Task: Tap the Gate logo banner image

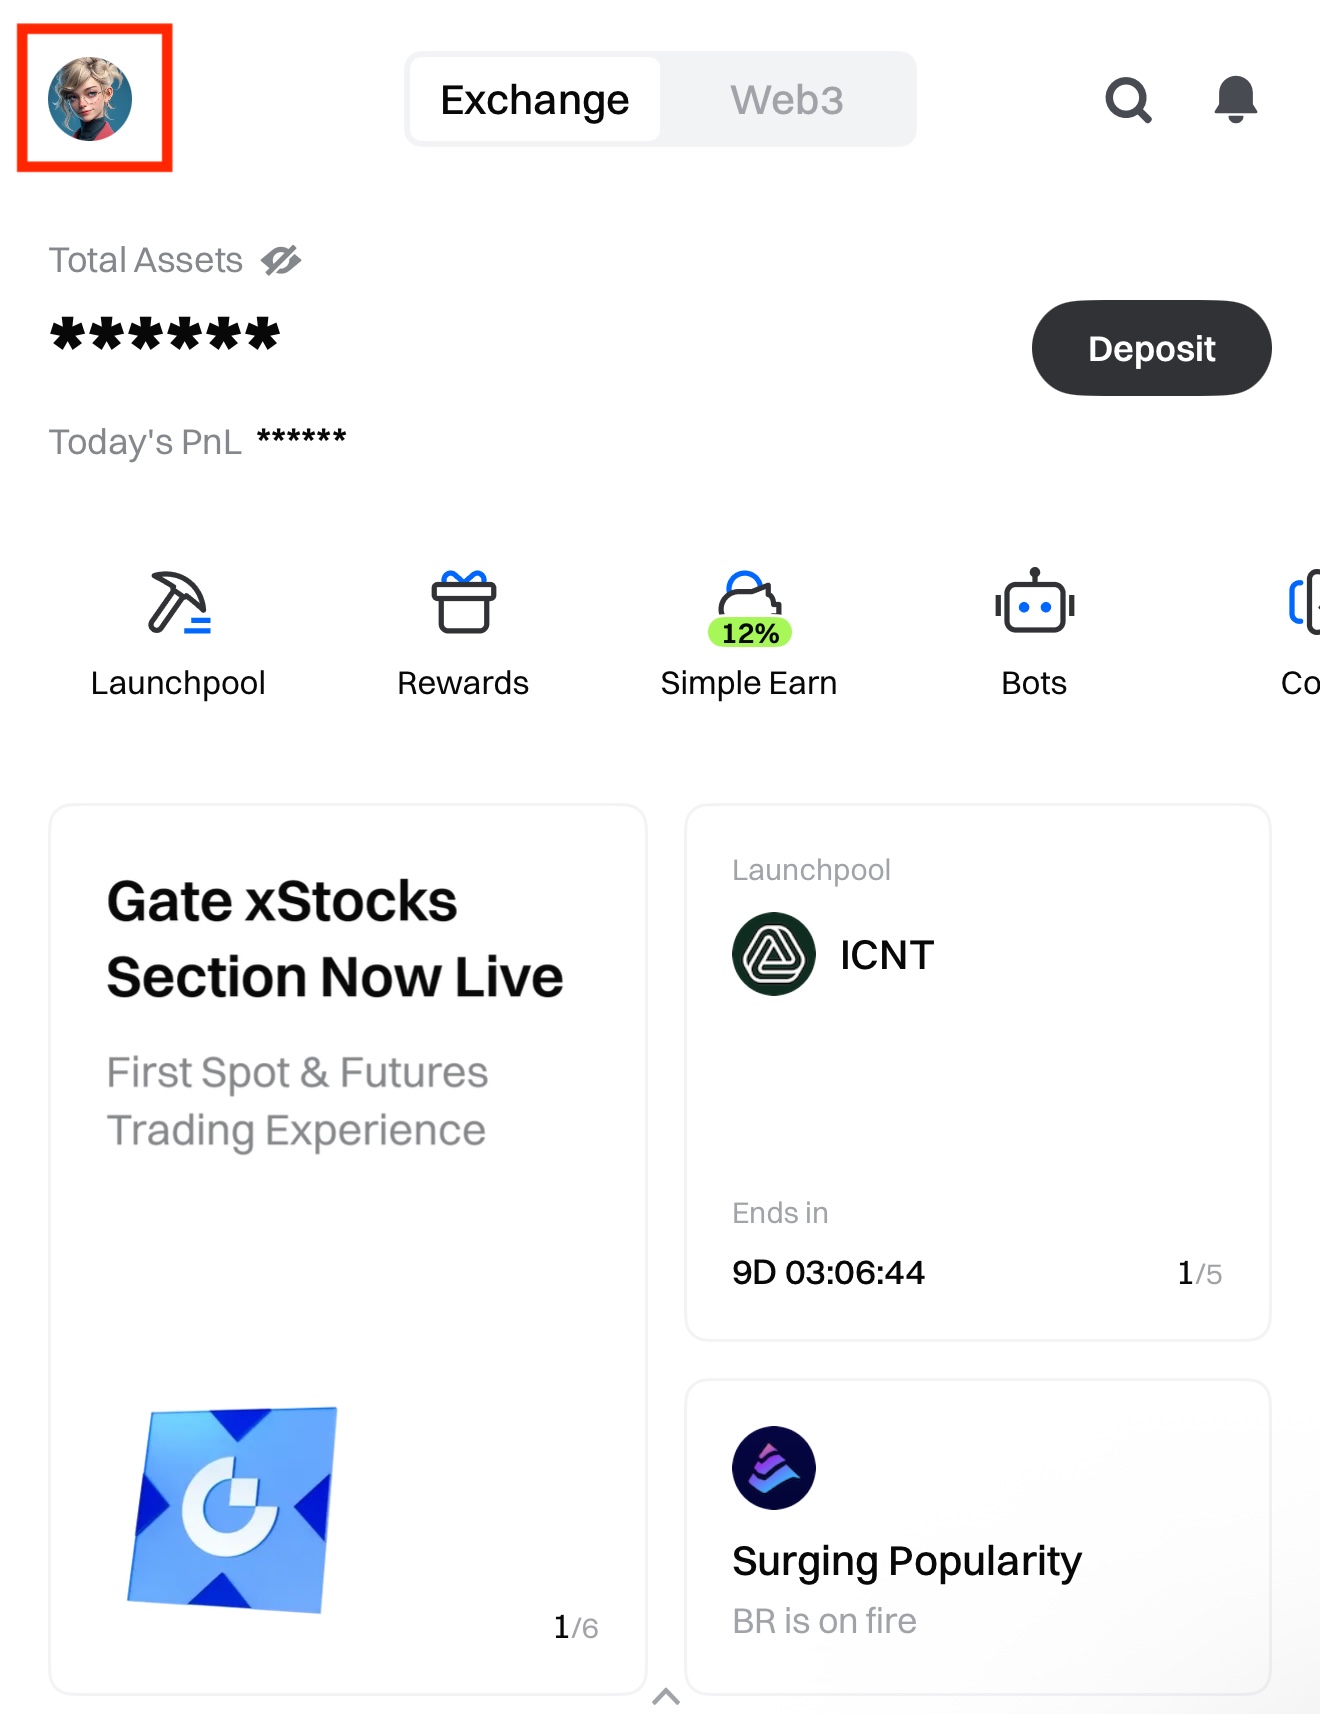Action: coord(233,1509)
